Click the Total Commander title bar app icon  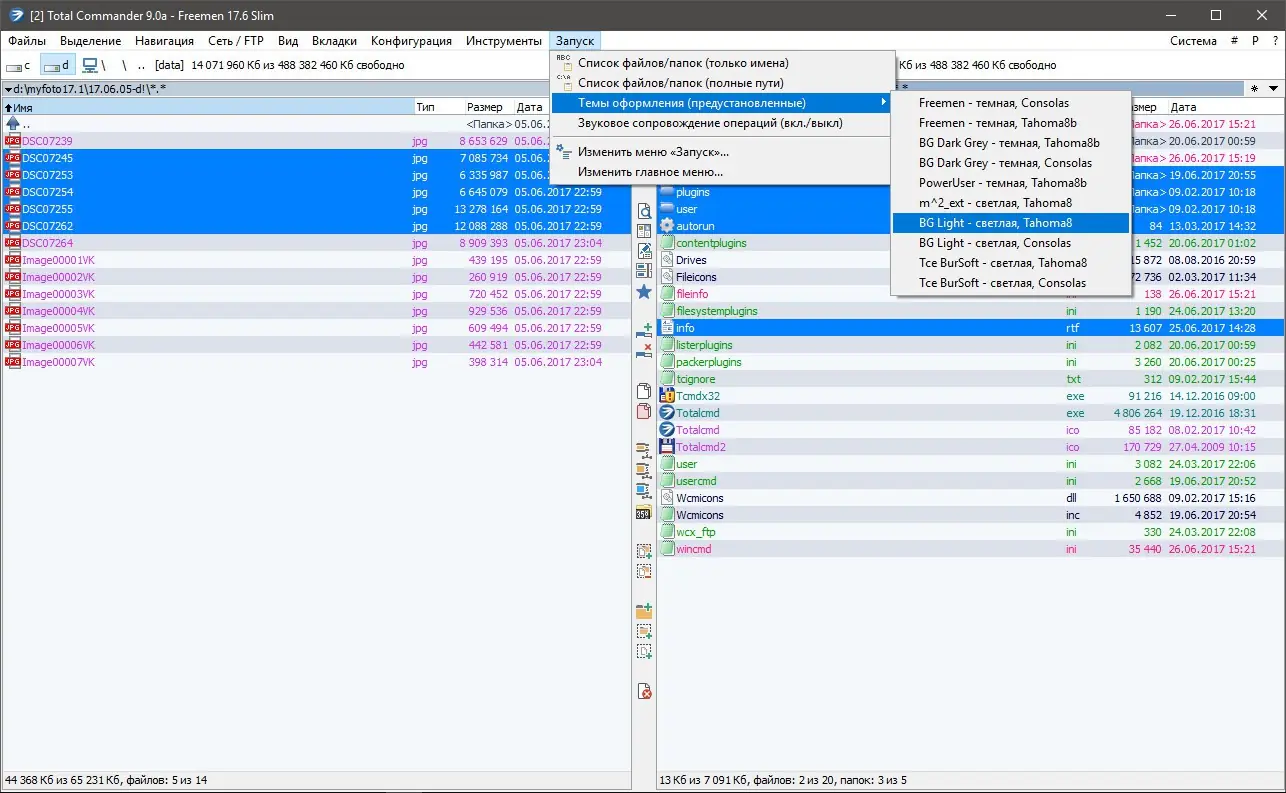pos(16,15)
